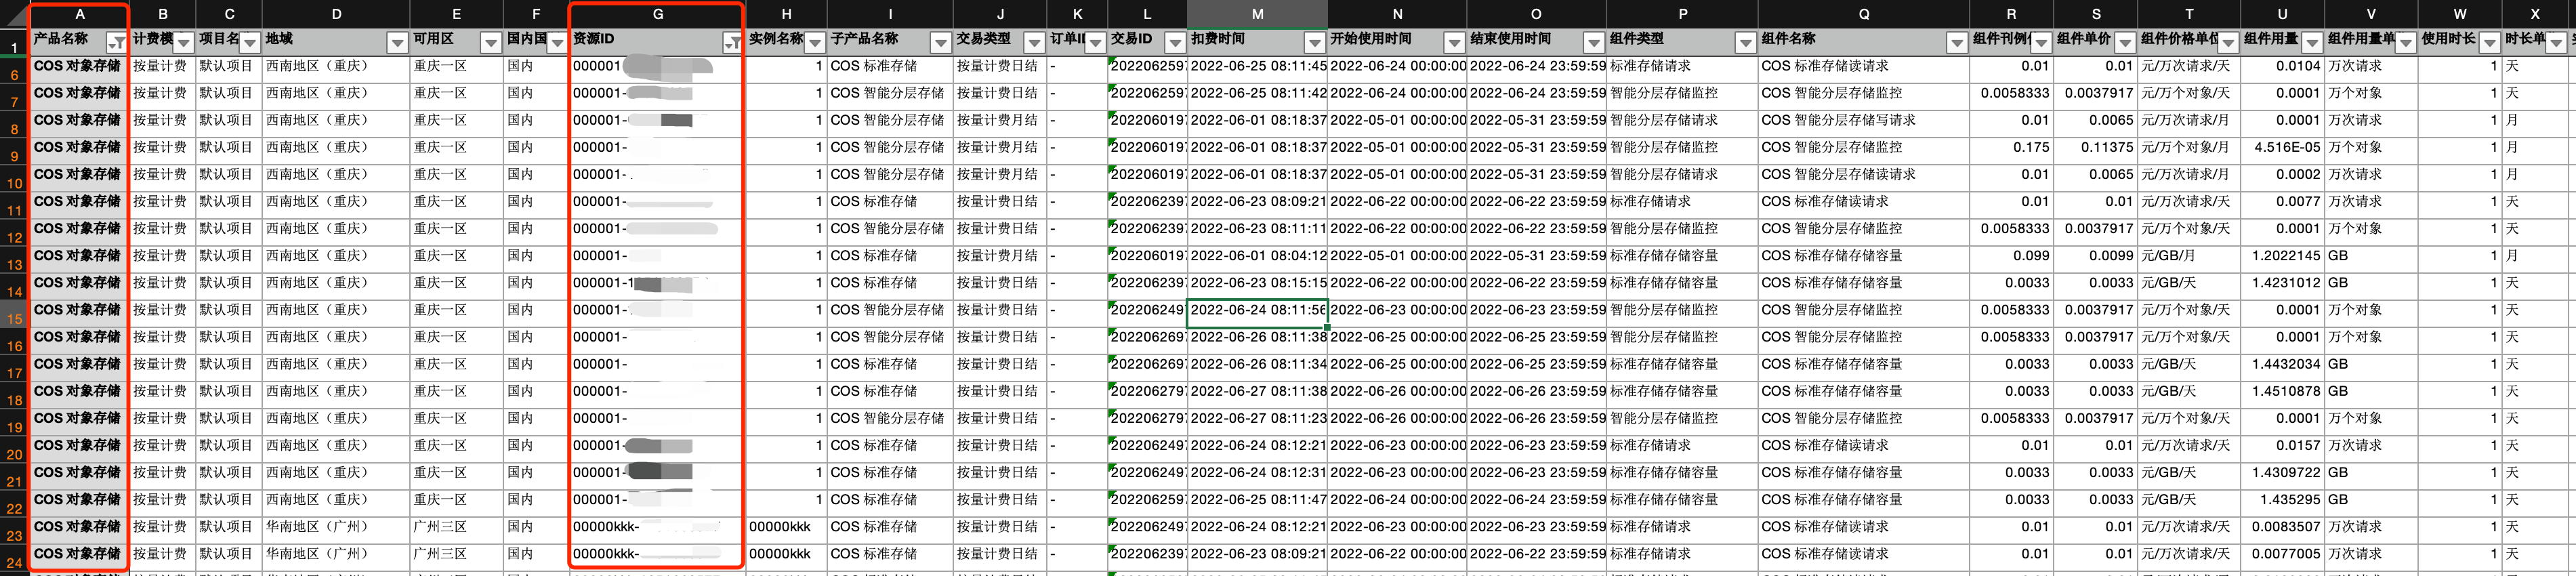Open the 组件价格单位 column filter dropdown
This screenshot has width=2576, height=576.
[x=2229, y=42]
